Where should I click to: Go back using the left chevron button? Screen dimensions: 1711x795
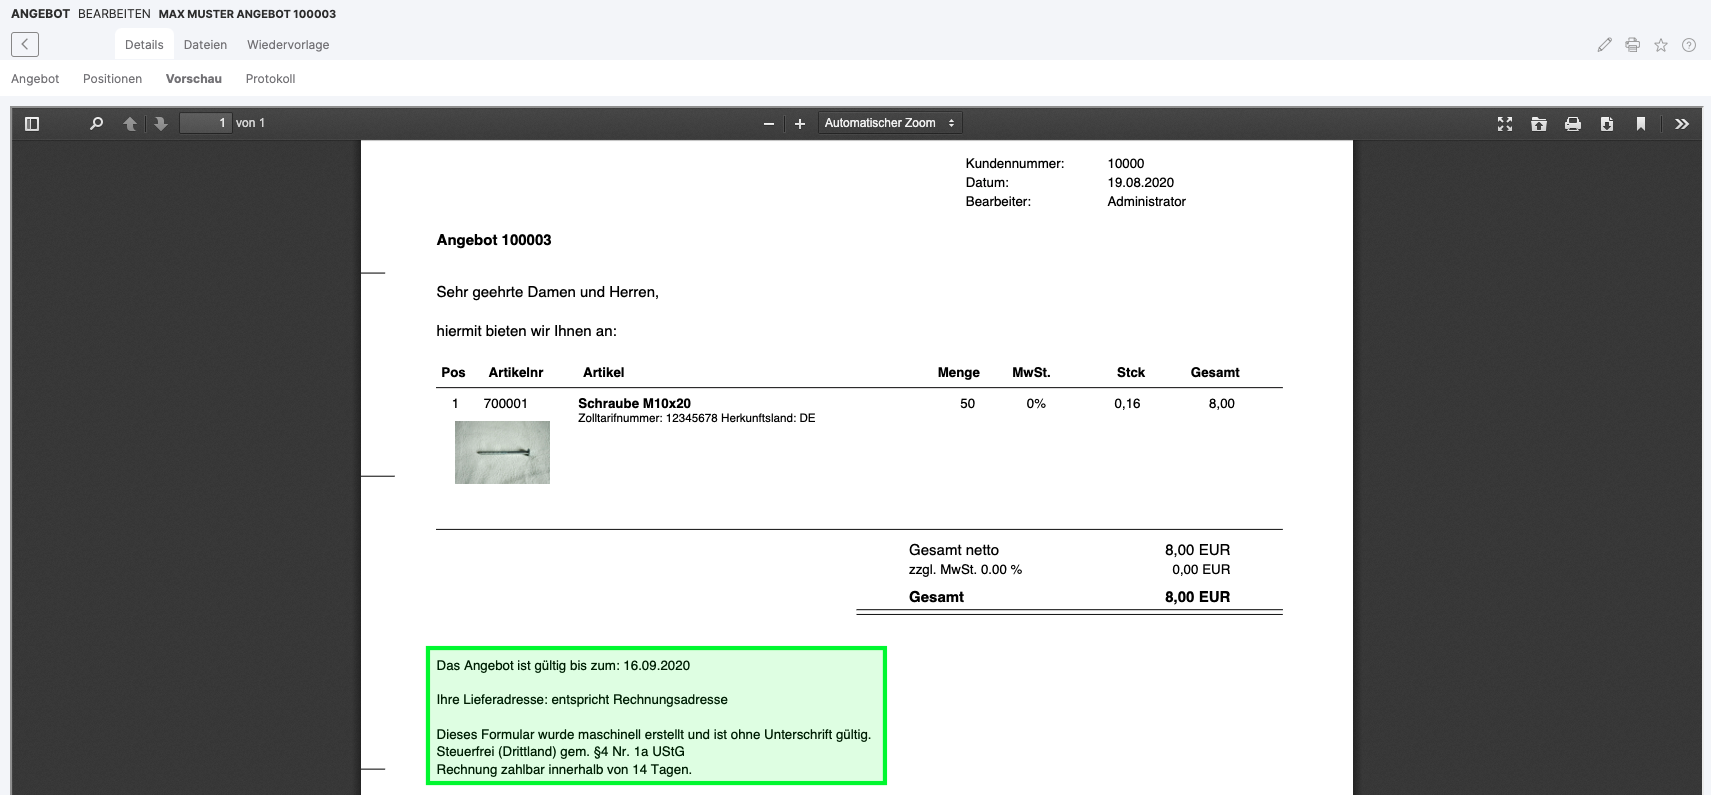click(x=25, y=44)
